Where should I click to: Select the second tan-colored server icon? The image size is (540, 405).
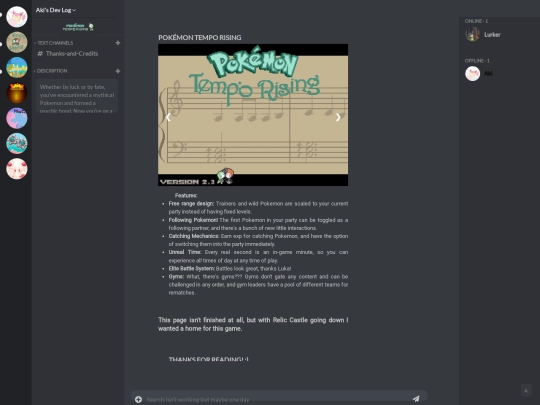[17, 42]
